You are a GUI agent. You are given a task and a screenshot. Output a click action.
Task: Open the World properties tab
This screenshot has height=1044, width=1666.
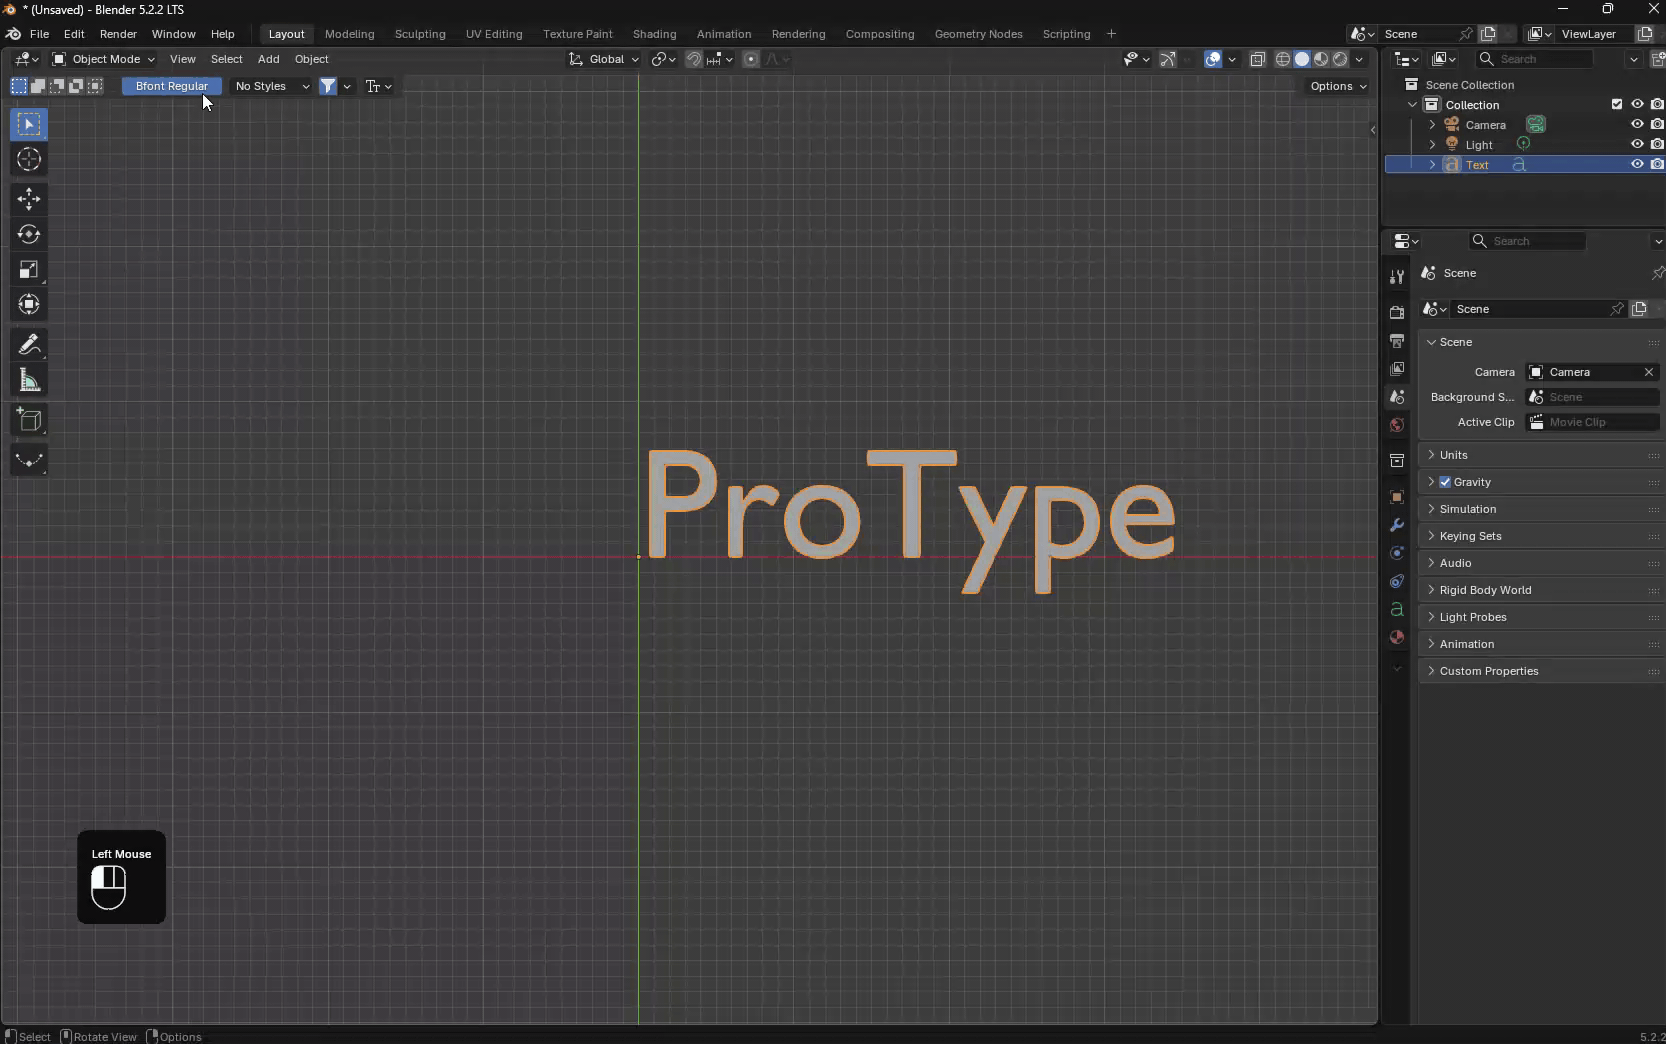point(1397,425)
